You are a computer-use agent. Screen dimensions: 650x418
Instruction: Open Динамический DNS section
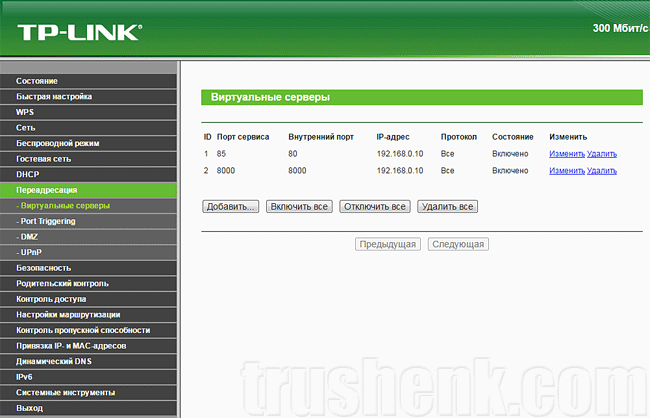pos(88,361)
